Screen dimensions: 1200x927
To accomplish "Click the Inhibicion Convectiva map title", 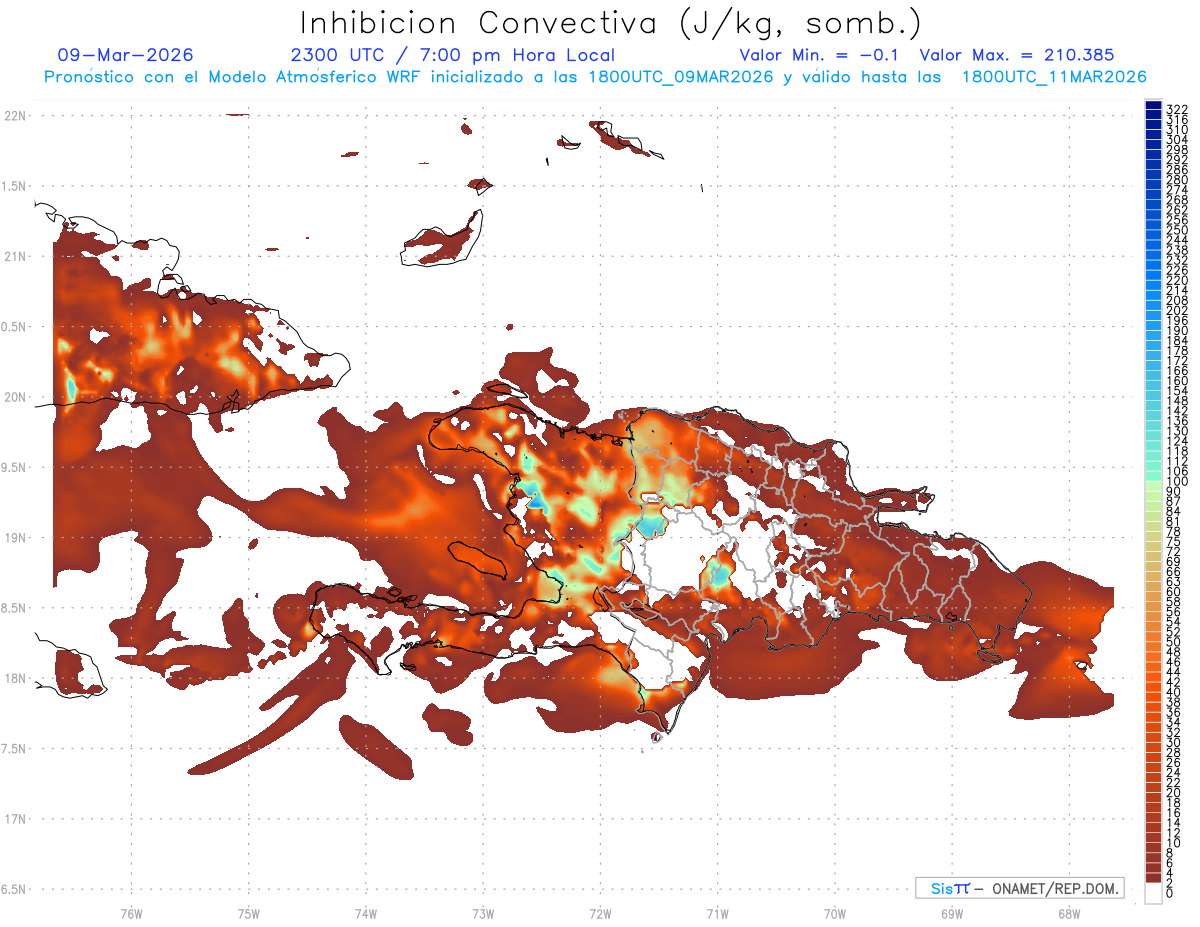I will [610, 23].
